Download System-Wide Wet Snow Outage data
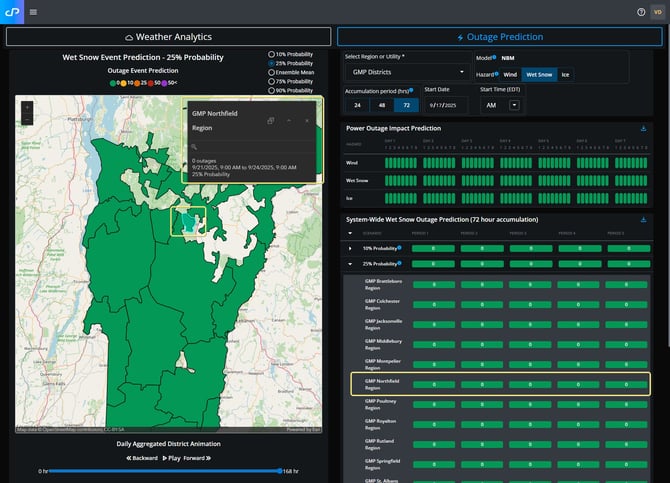Screen dimensions: 670x483 [643, 219]
